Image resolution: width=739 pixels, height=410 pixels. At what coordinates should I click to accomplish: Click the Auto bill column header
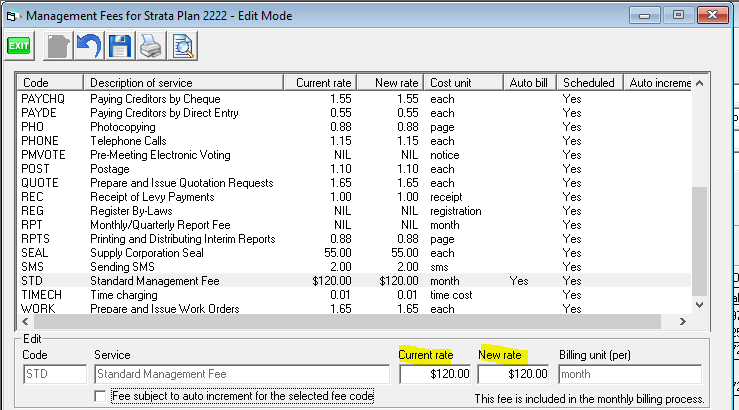pos(530,82)
